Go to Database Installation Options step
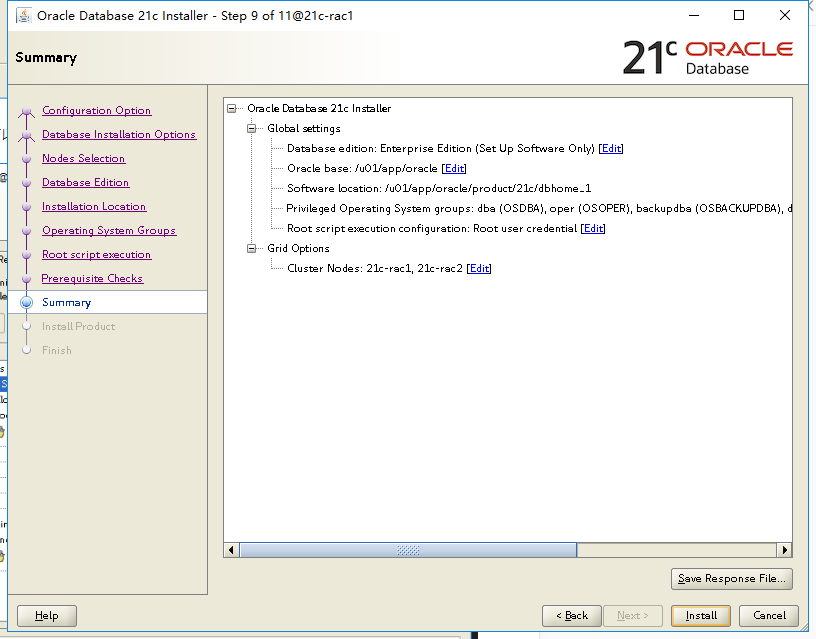 [x=119, y=134]
